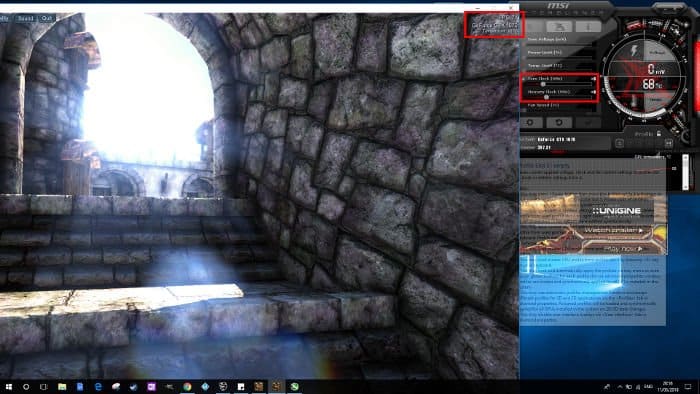The height and width of the screenshot is (394, 700).
Task: Open OneNote purple taskbar icon
Action: click(151, 386)
